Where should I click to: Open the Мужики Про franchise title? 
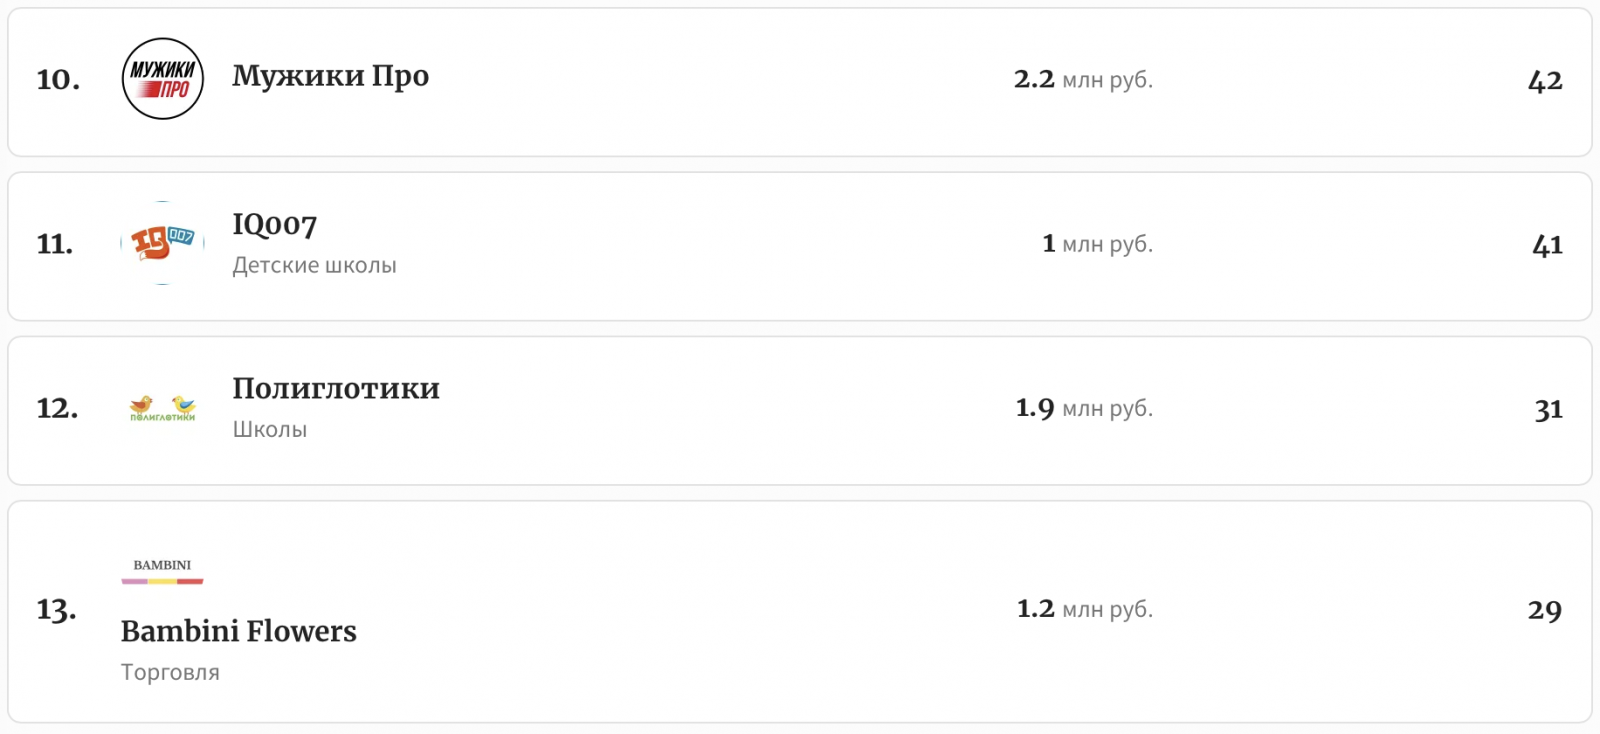pyautogui.click(x=330, y=76)
